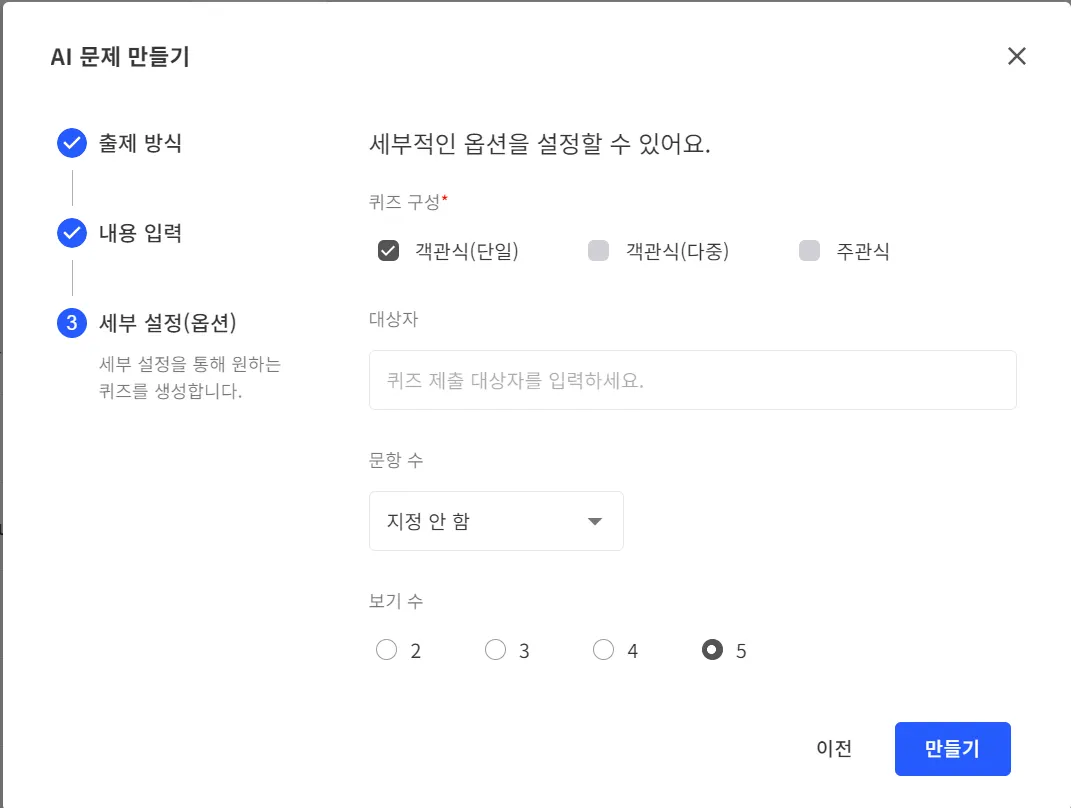1071x808 pixels.
Task: Go to the 출제 방식 step
Action: click(140, 144)
